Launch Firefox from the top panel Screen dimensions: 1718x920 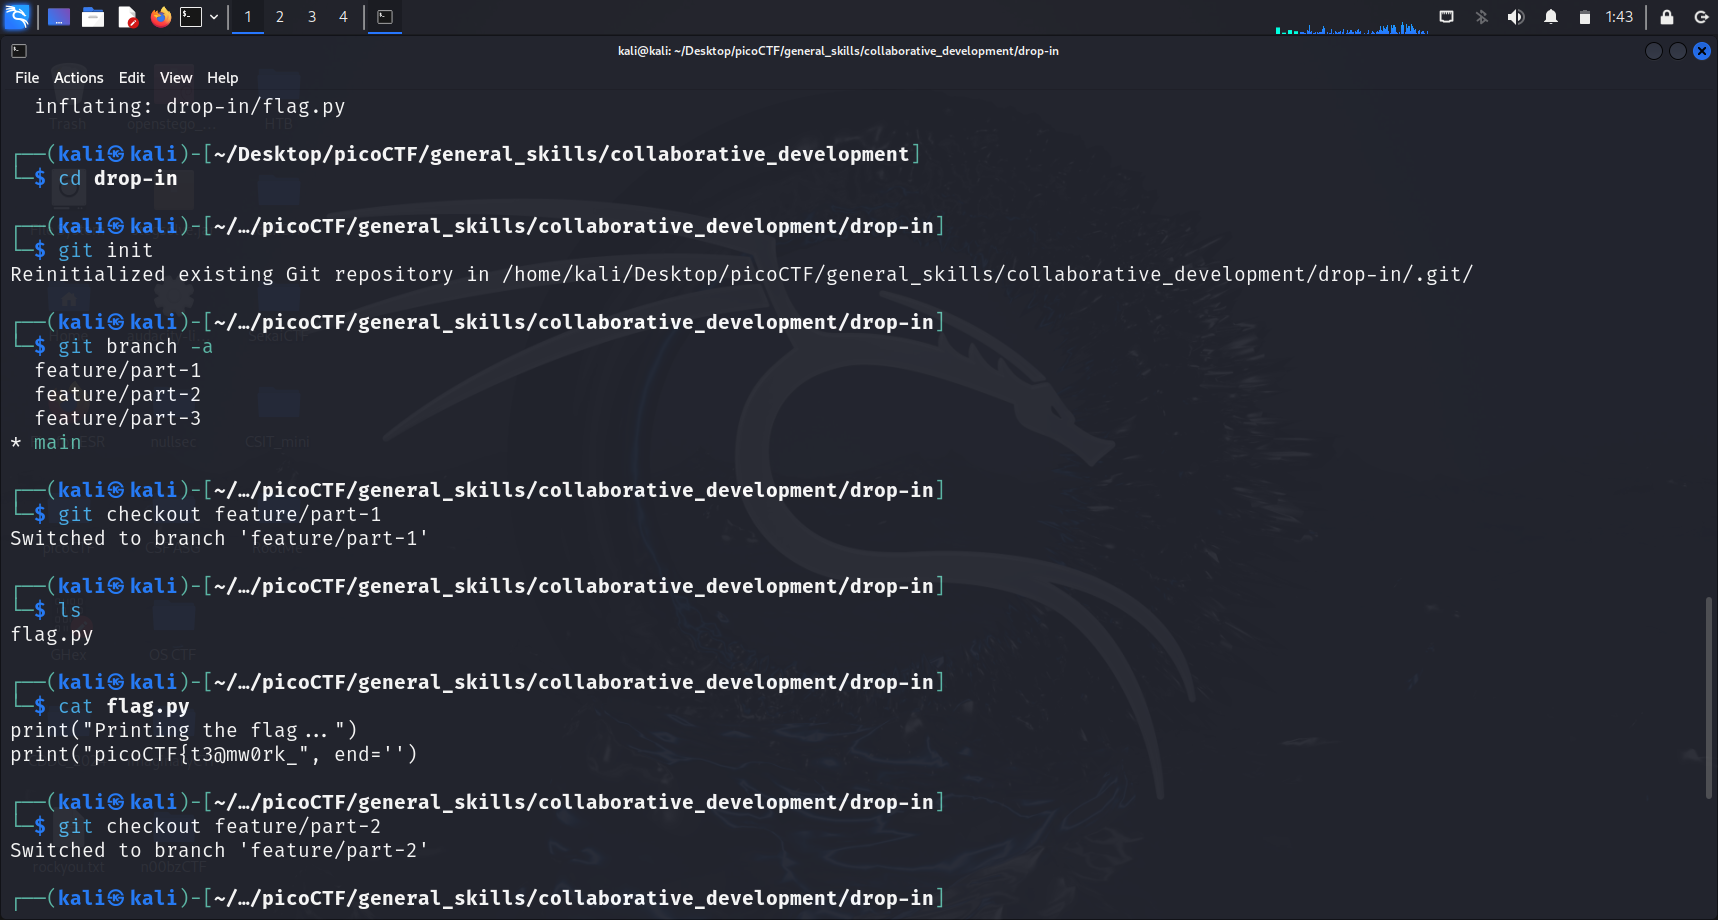tap(160, 17)
